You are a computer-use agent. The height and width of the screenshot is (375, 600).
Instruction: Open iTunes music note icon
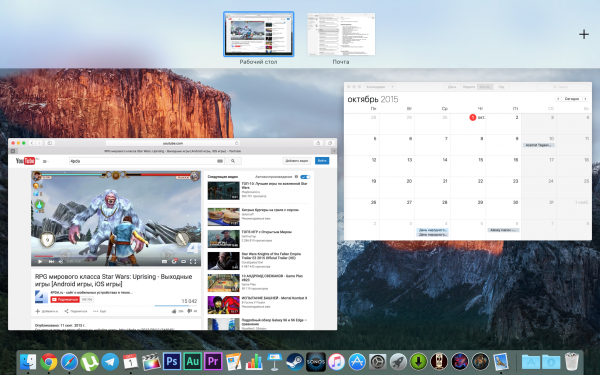click(x=336, y=362)
